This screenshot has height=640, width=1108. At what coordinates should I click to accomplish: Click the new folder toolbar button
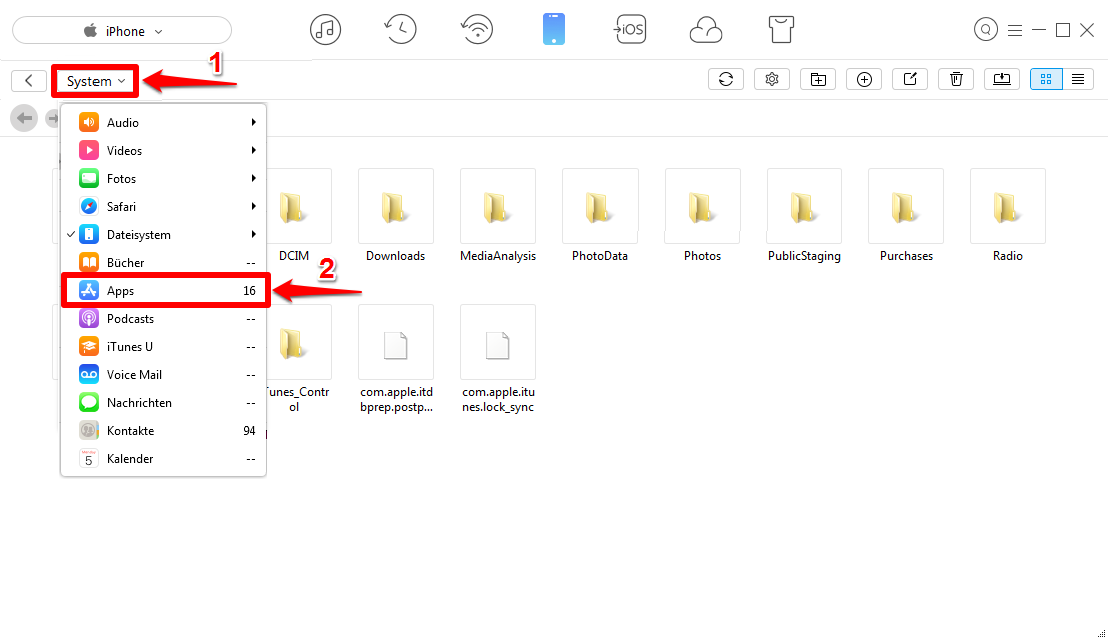[818, 79]
